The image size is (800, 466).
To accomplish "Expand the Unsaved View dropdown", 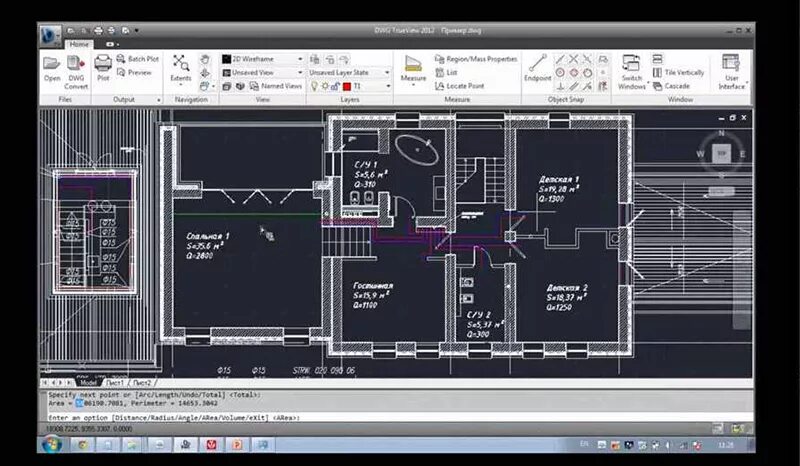I will click(x=300, y=73).
